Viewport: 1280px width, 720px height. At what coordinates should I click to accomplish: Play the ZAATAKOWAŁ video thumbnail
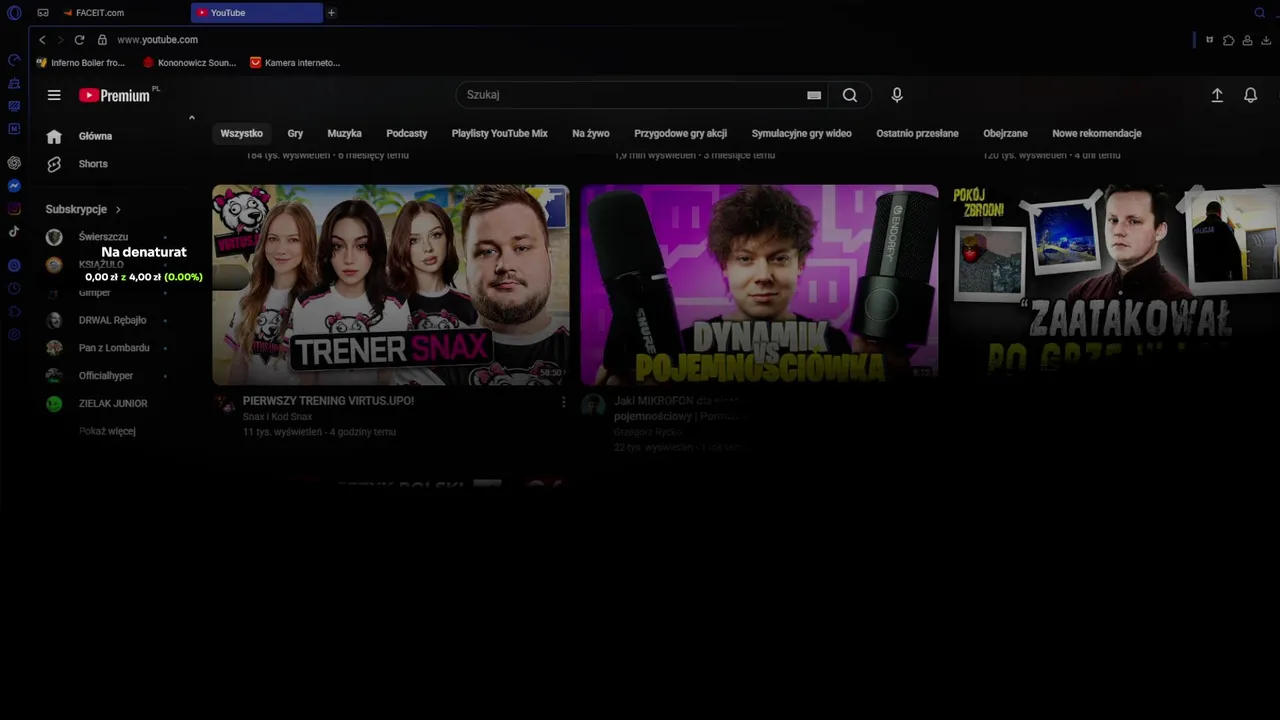pyautogui.click(x=1115, y=284)
